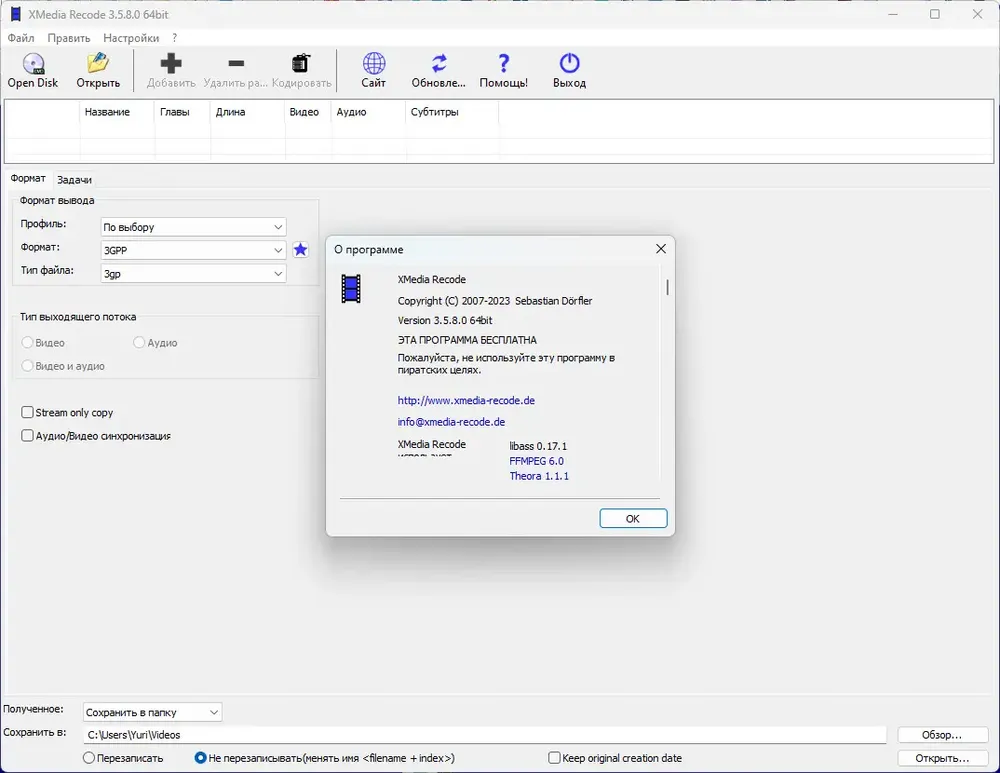Click the Выход power icon
This screenshot has height=773, width=1000.
(570, 64)
